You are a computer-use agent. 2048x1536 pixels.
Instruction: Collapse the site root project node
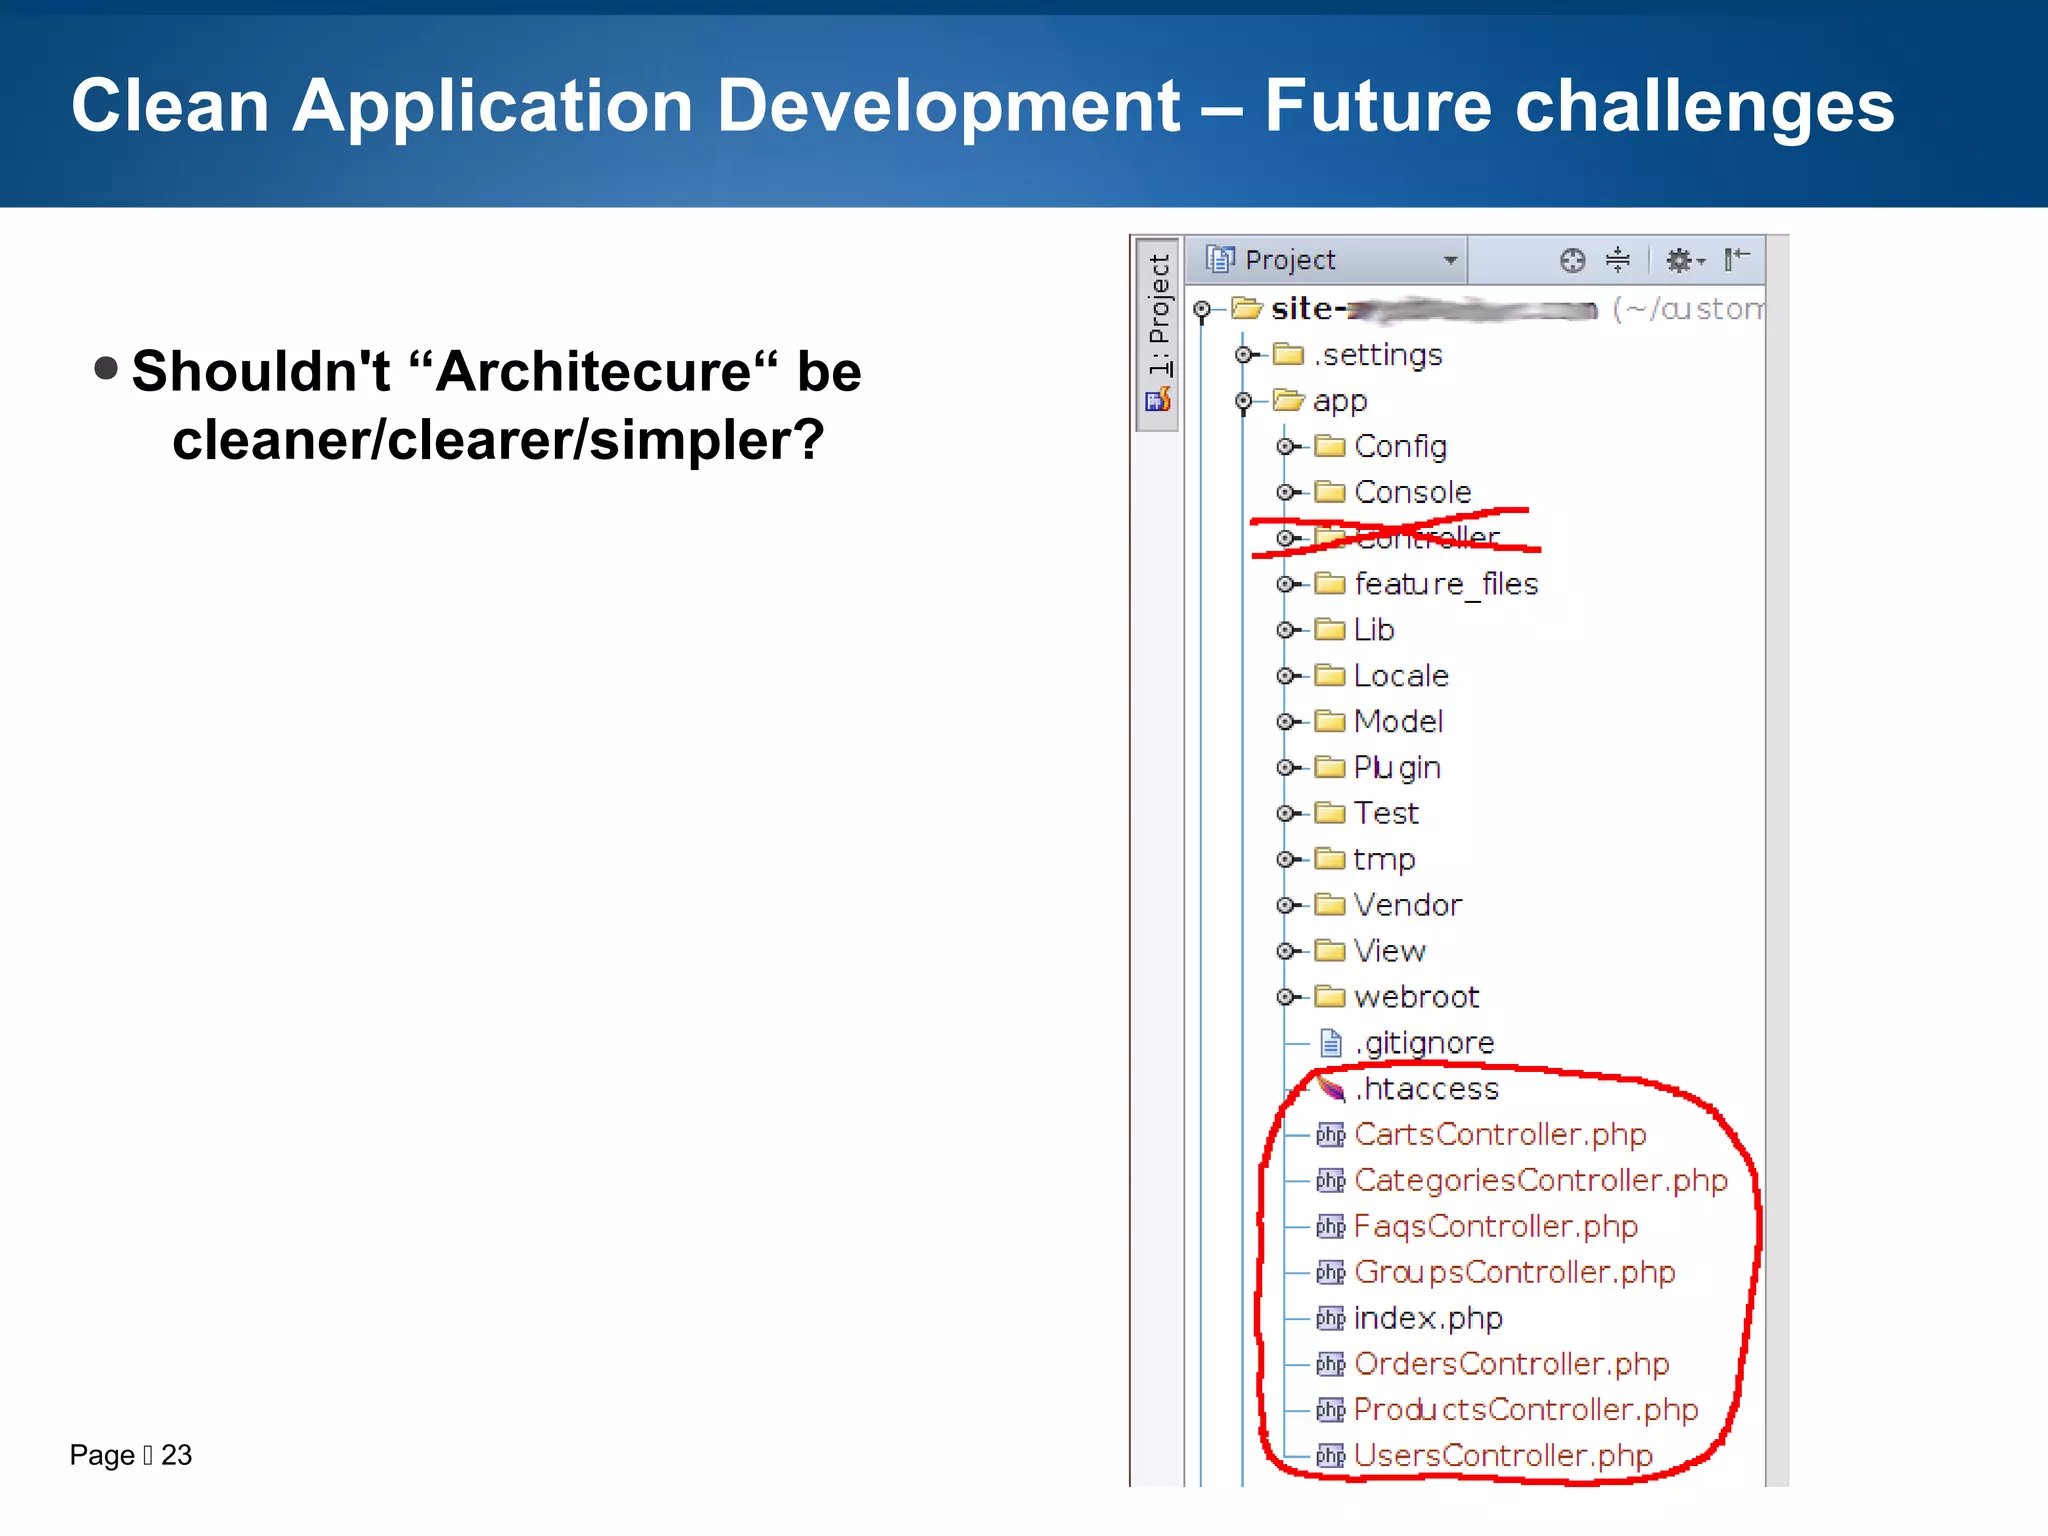tap(1202, 310)
